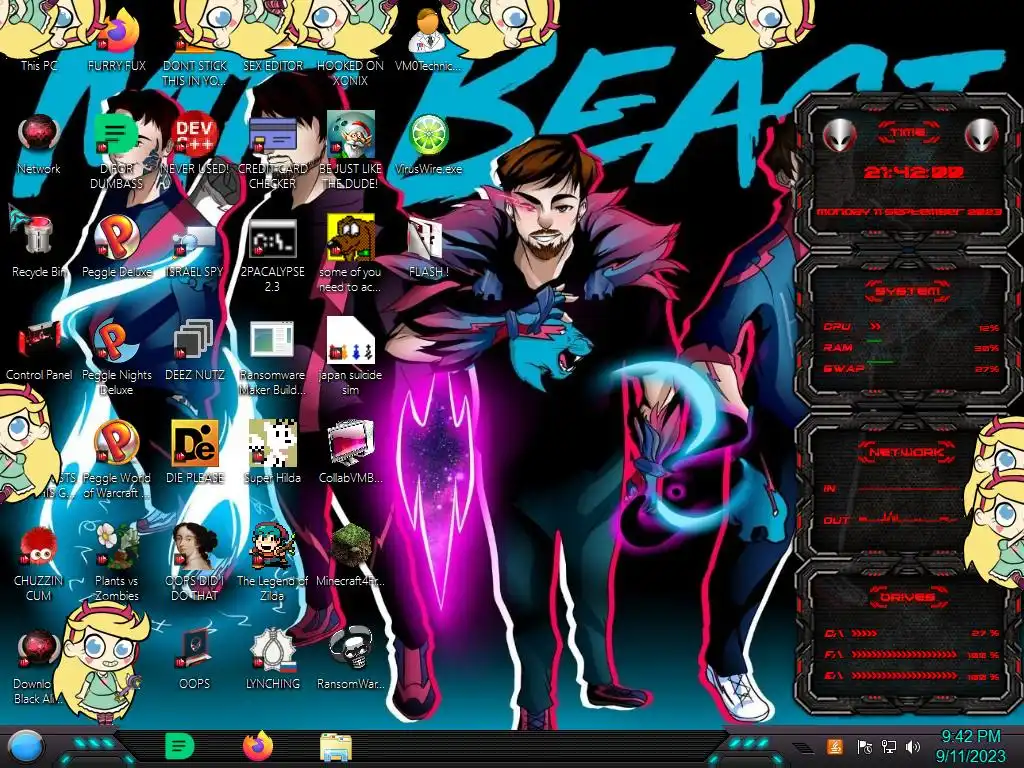Click the SWAP usage line in SYSTEM widget
The width and height of the screenshot is (1024, 768).
(x=912, y=369)
